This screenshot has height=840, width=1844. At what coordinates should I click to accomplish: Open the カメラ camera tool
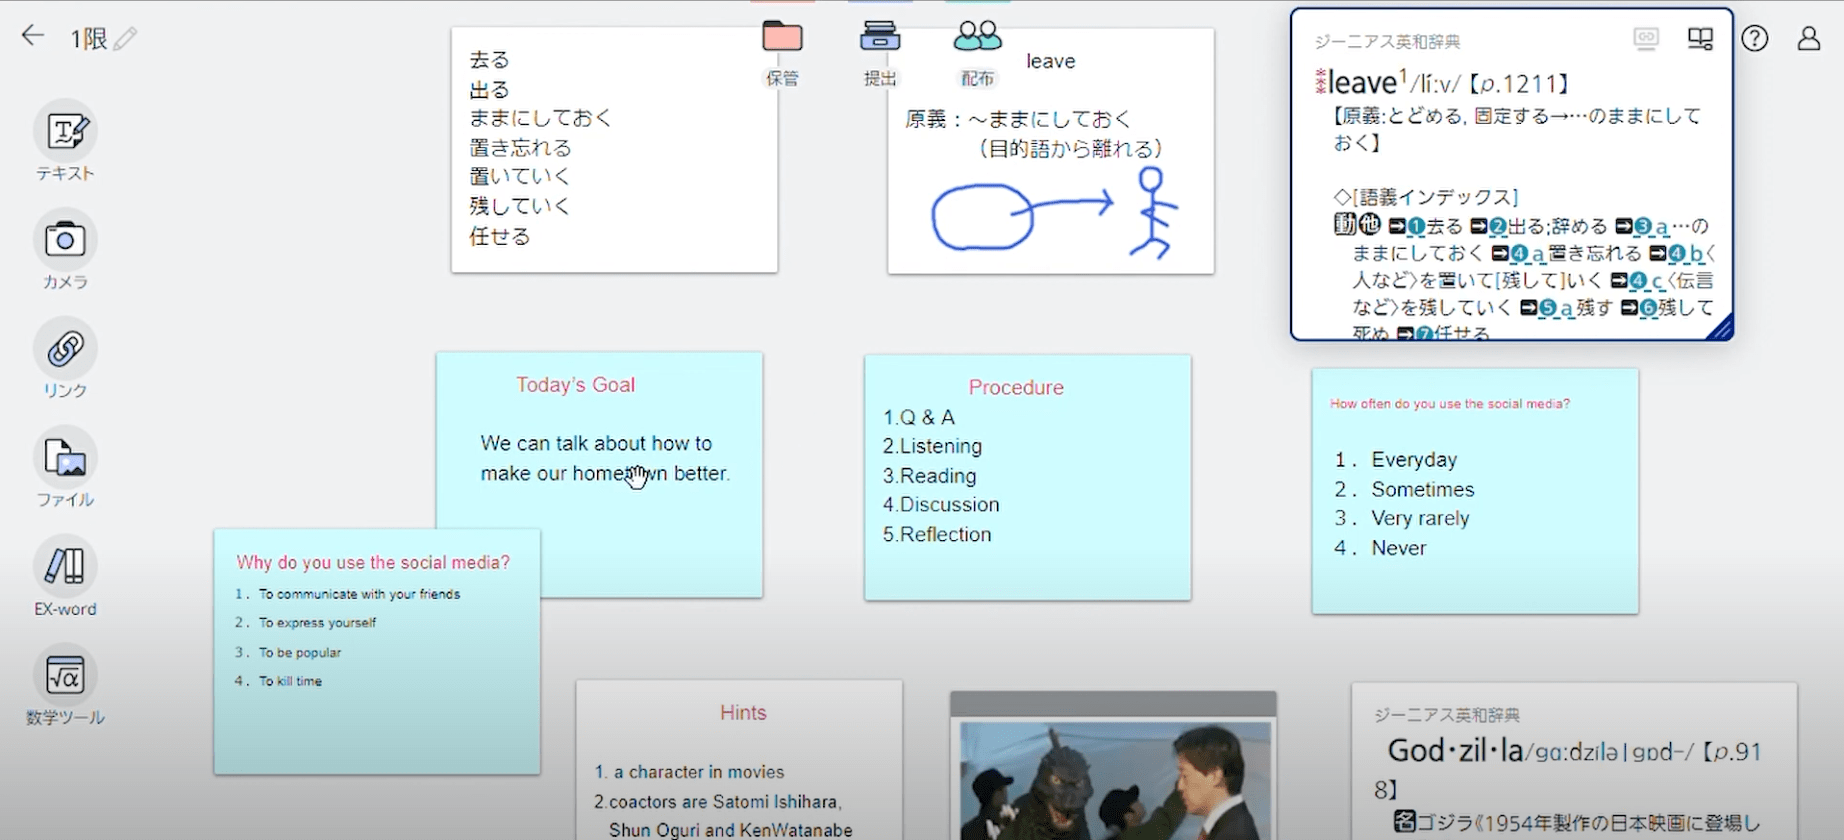pyautogui.click(x=65, y=241)
